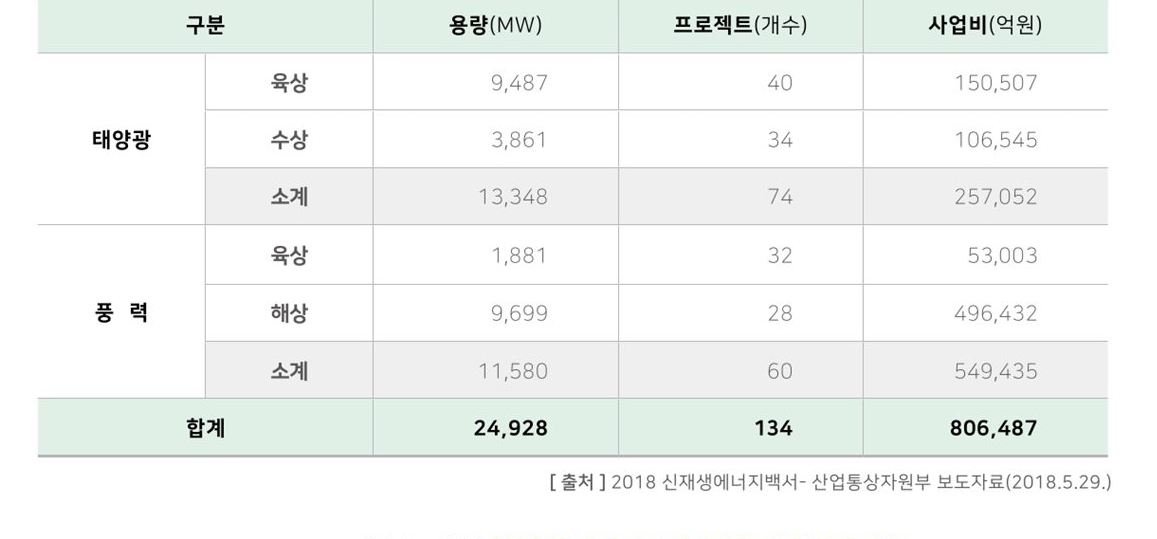Select the 해상 row label
Image resolution: width=1157 pixels, height=539 pixels.
289,313
